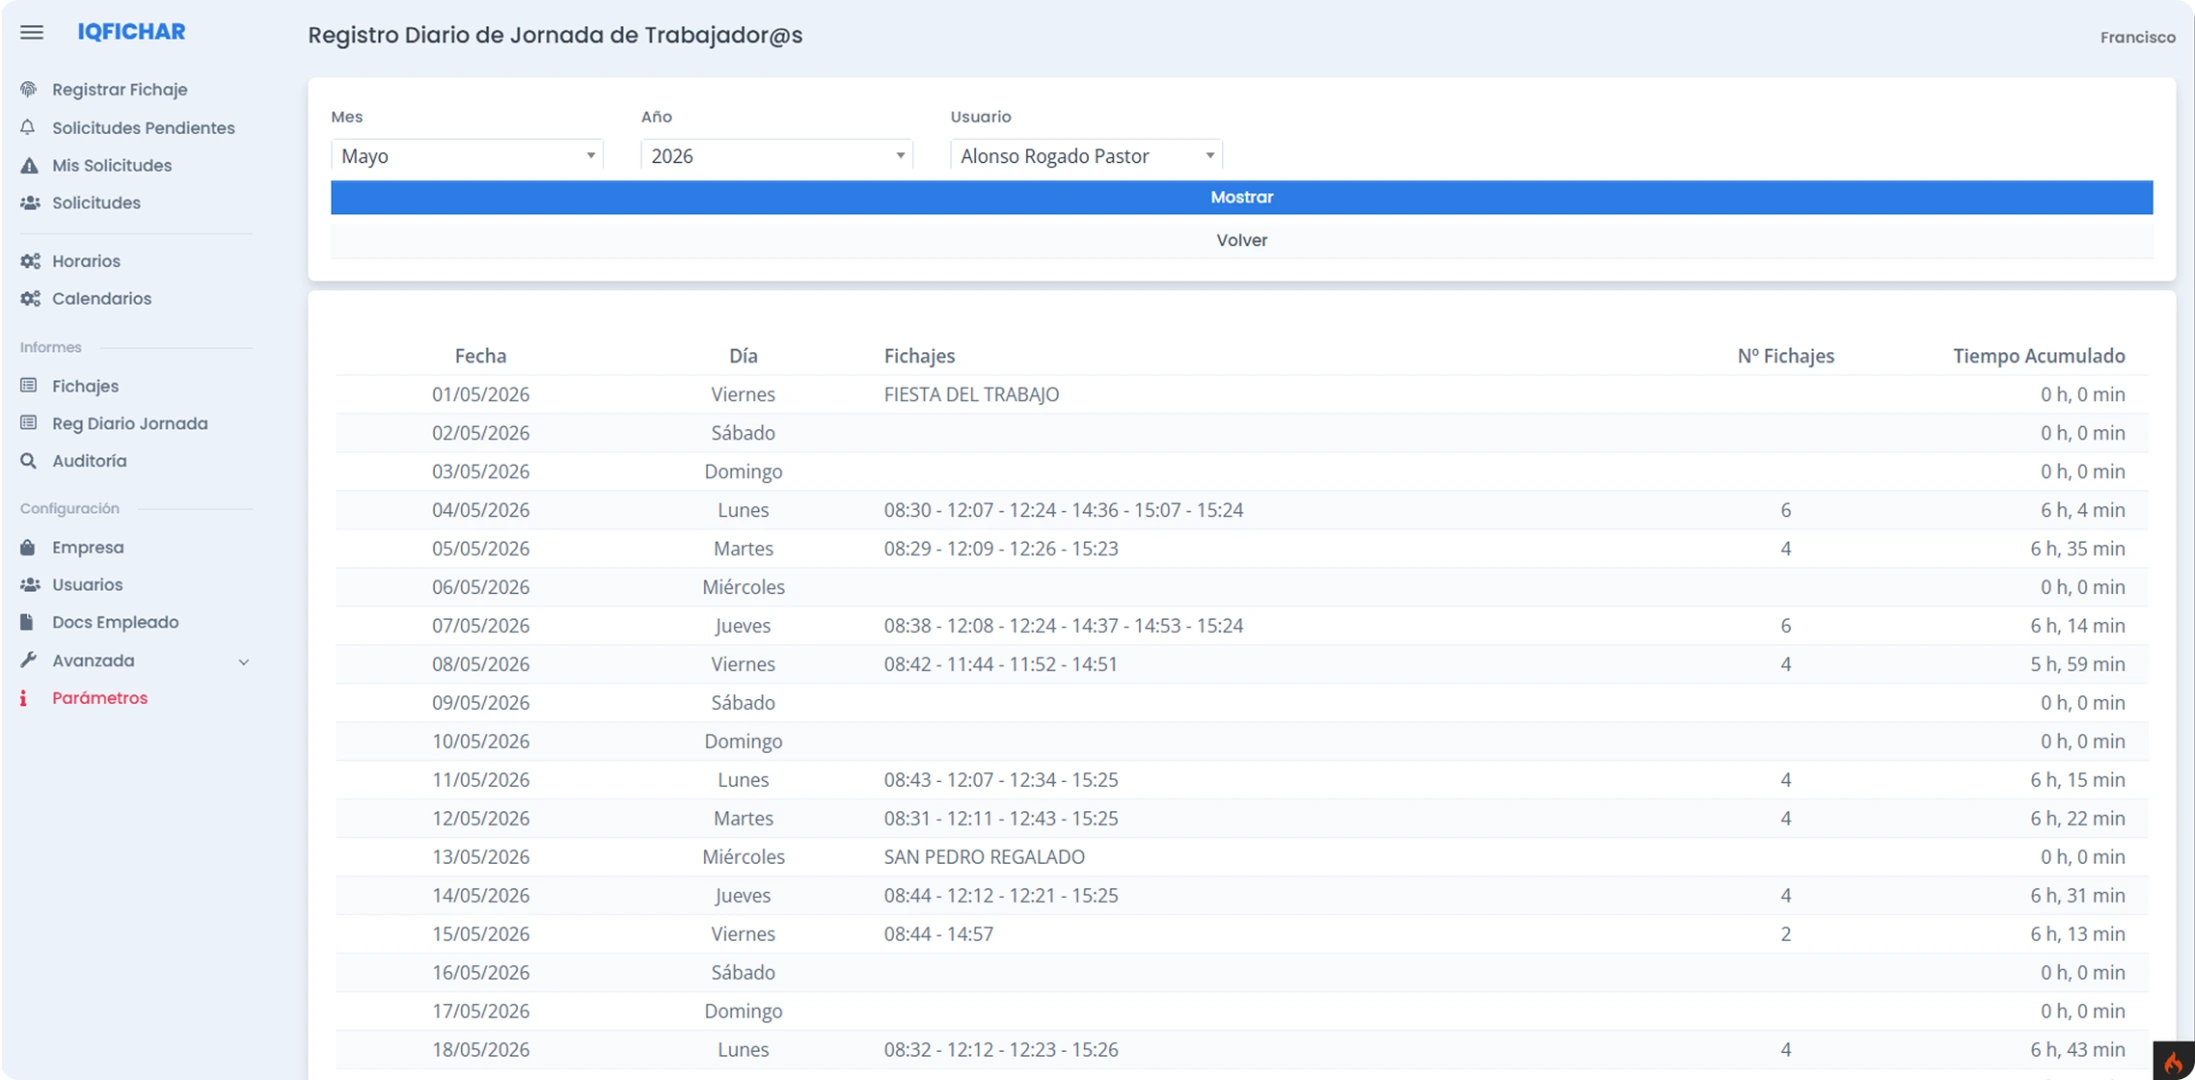
Task: Go to Calendarios in the sidebar
Action: [x=102, y=298]
